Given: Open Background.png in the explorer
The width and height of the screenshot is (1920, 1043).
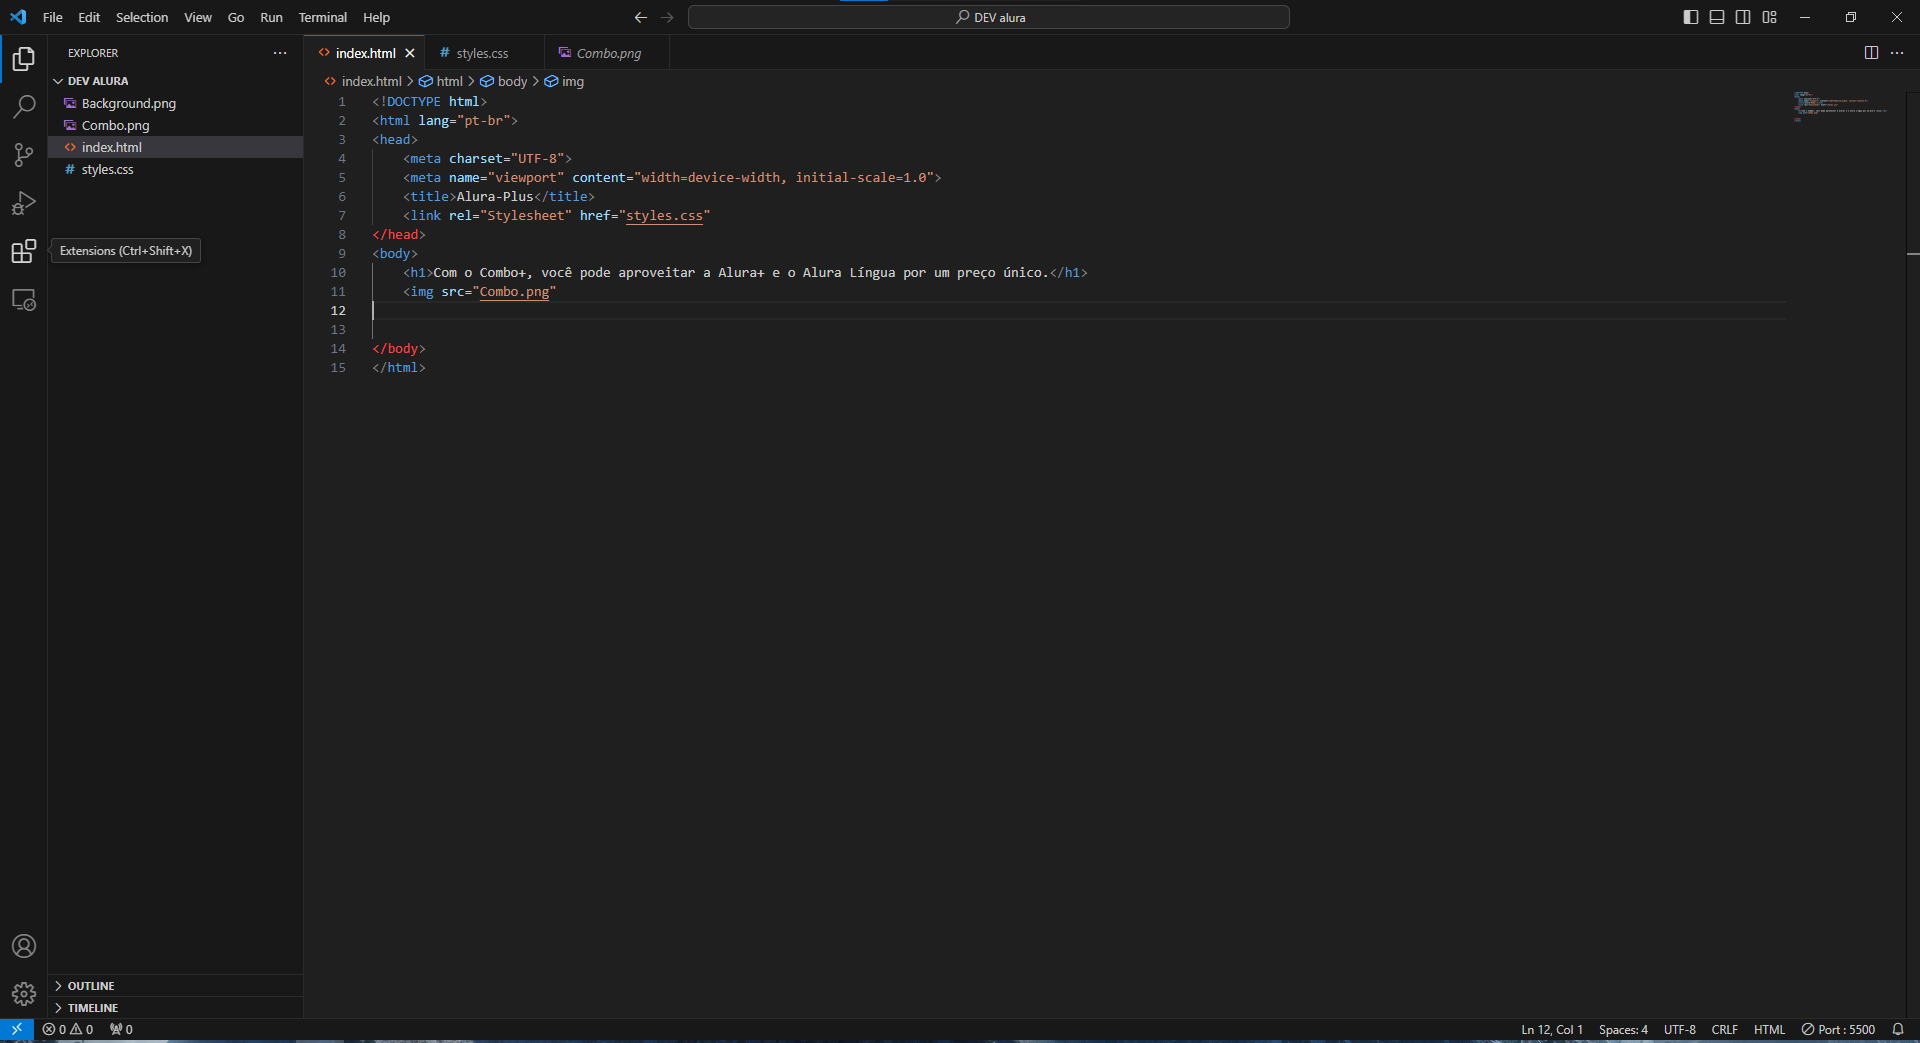Looking at the screenshot, I should (x=176, y=103).
